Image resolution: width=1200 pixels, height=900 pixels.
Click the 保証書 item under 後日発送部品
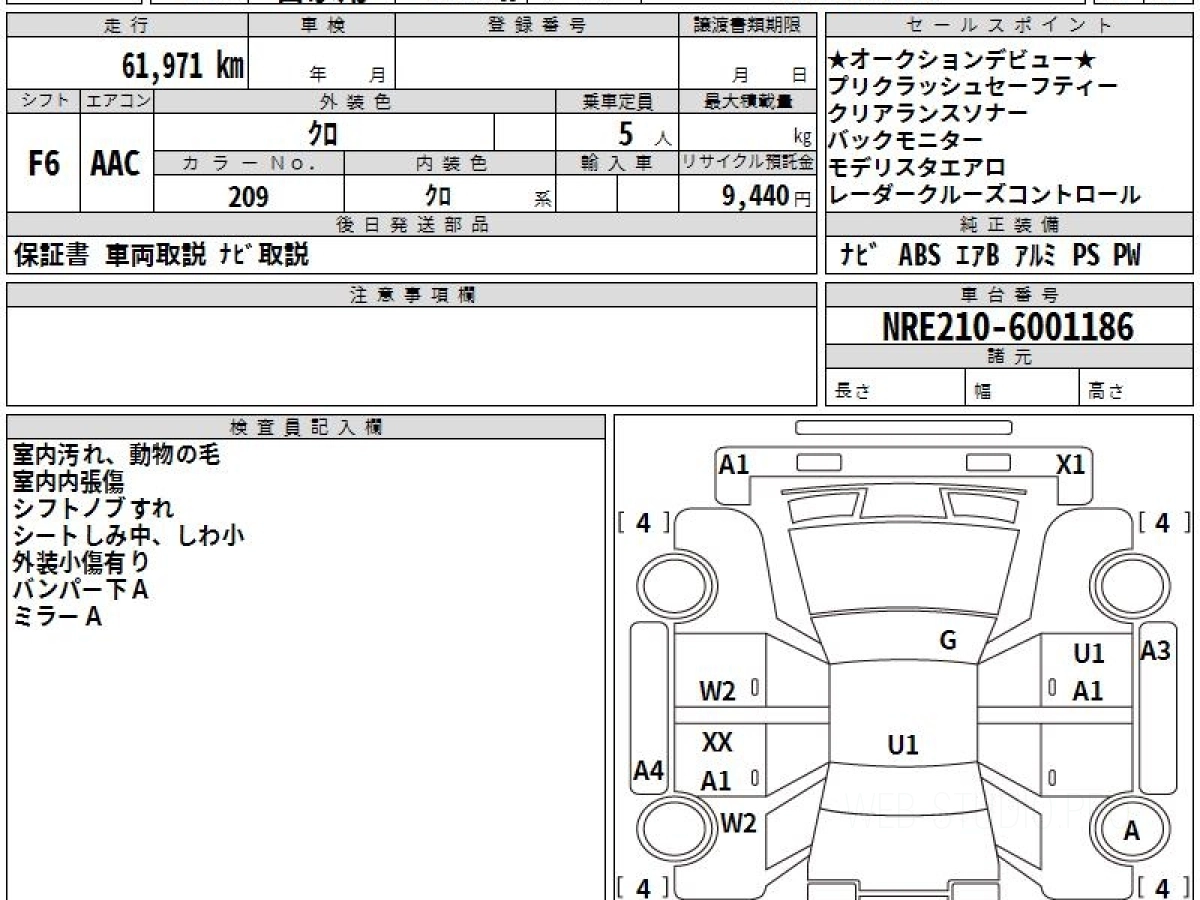pos(52,255)
